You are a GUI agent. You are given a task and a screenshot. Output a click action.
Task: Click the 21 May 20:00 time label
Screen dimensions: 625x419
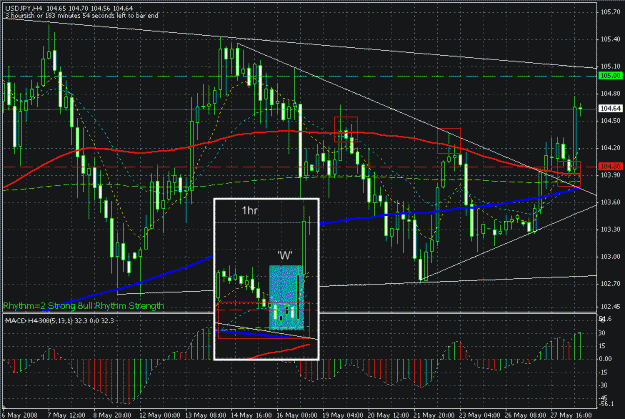tap(434, 415)
